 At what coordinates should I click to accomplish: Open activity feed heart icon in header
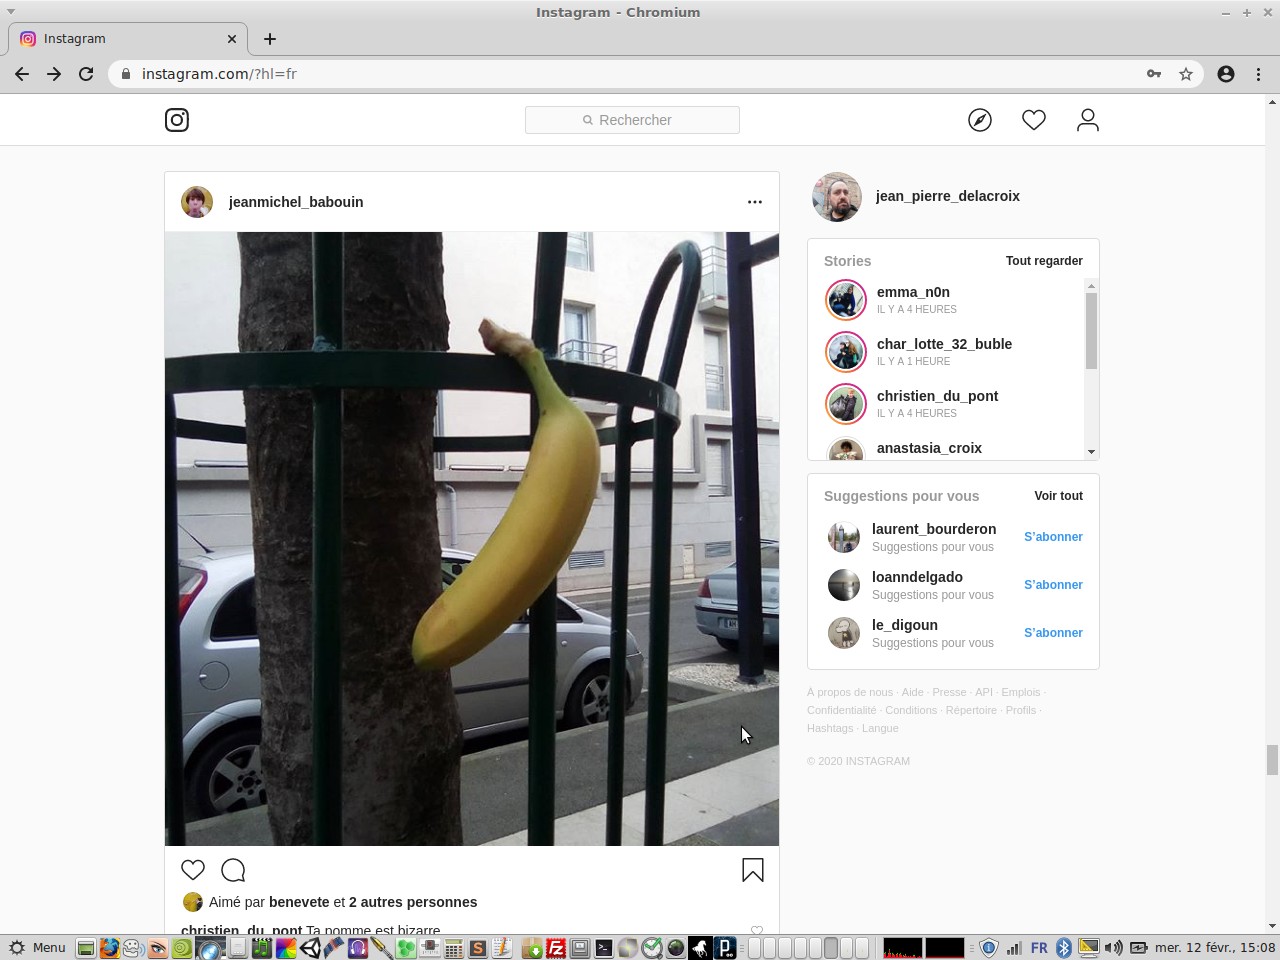click(x=1034, y=120)
